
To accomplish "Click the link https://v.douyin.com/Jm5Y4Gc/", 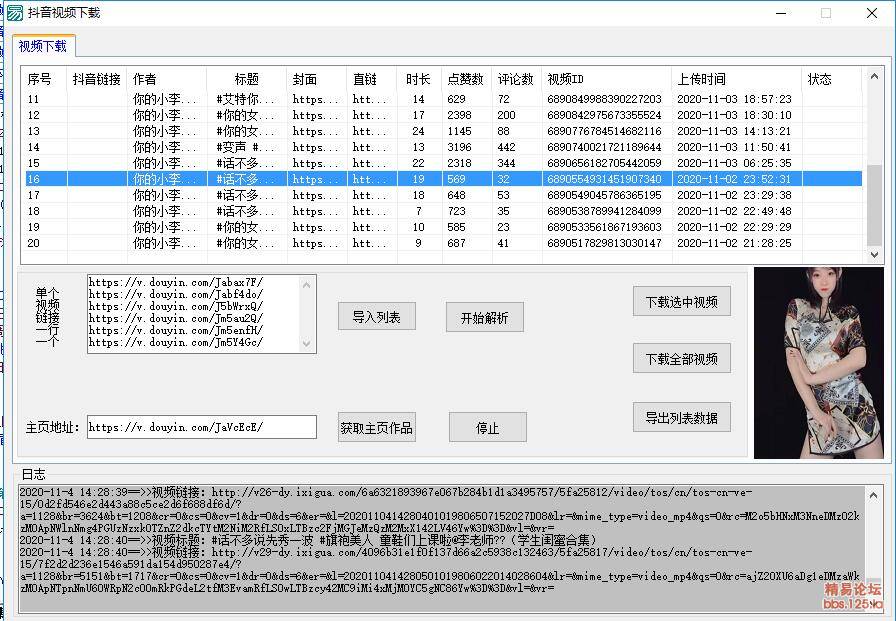I will (x=176, y=342).
